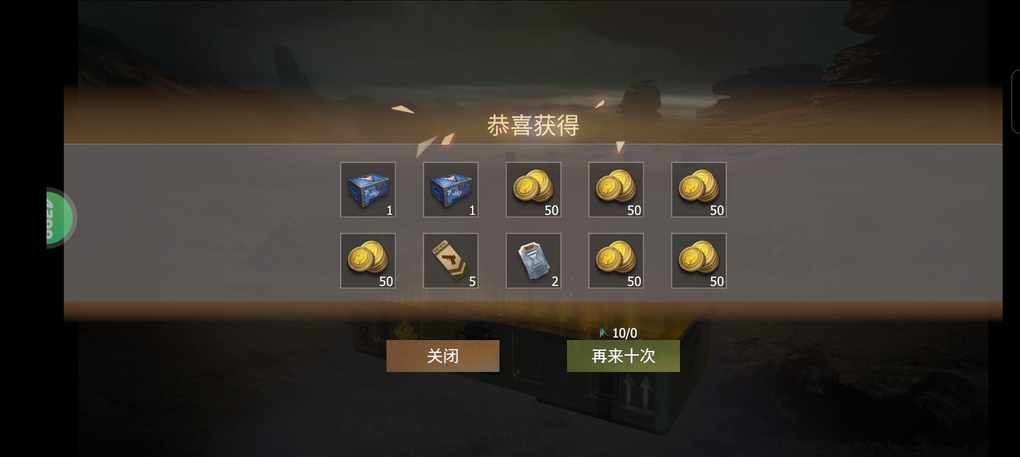1020x457 pixels.
Task: Pull the side panel handle on right edge
Action: coord(1016,101)
